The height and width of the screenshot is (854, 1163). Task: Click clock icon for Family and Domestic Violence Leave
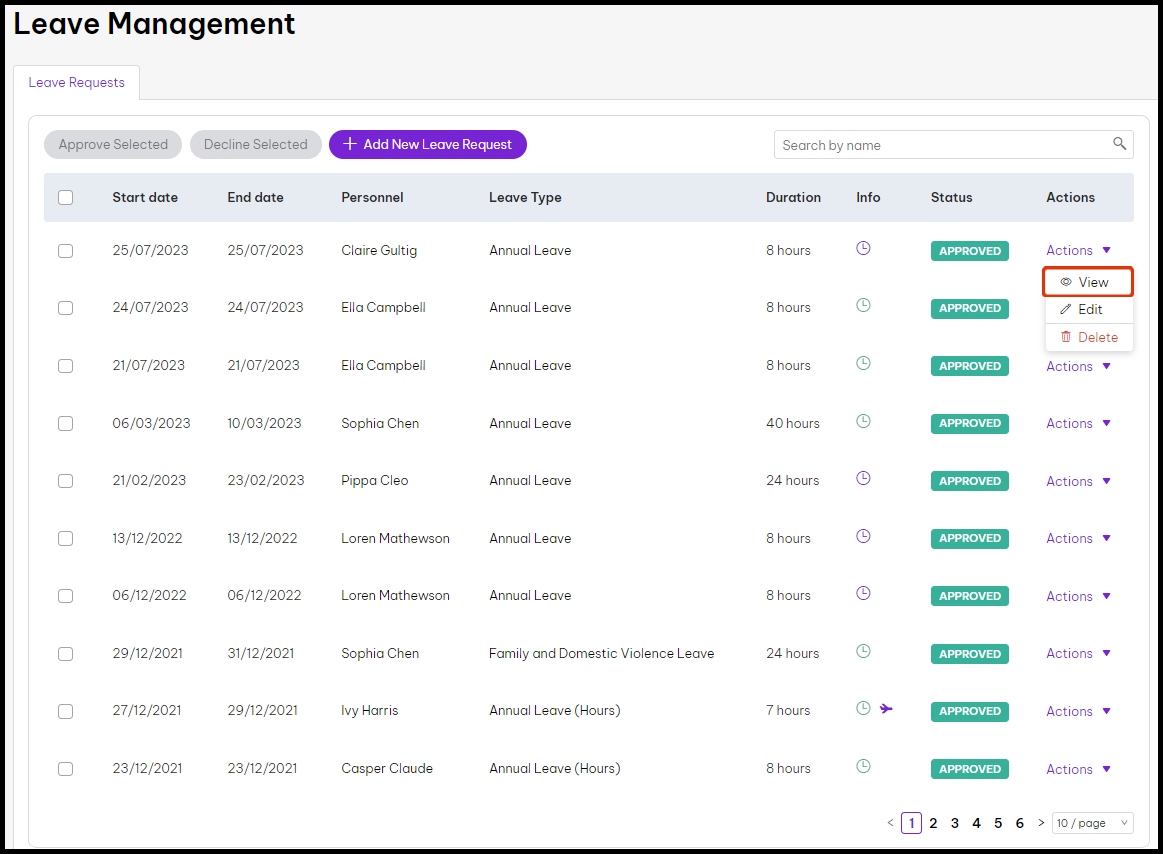pos(864,651)
